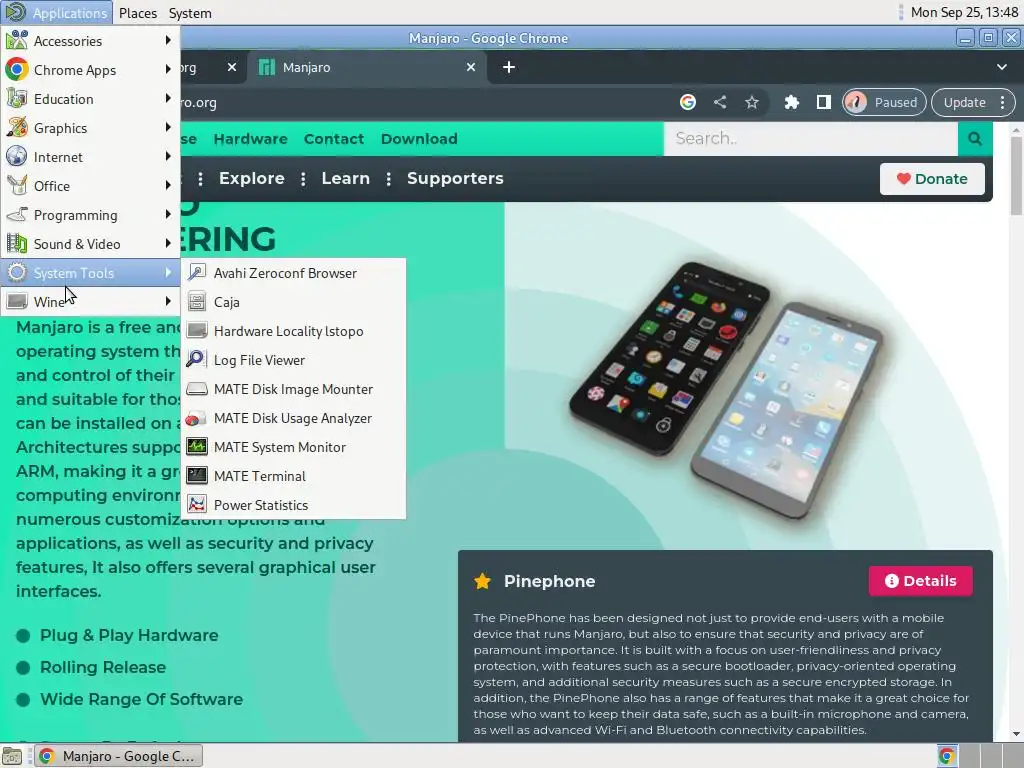Image resolution: width=1024 pixels, height=768 pixels.
Task: Focus the website Search field
Action: click(810, 138)
